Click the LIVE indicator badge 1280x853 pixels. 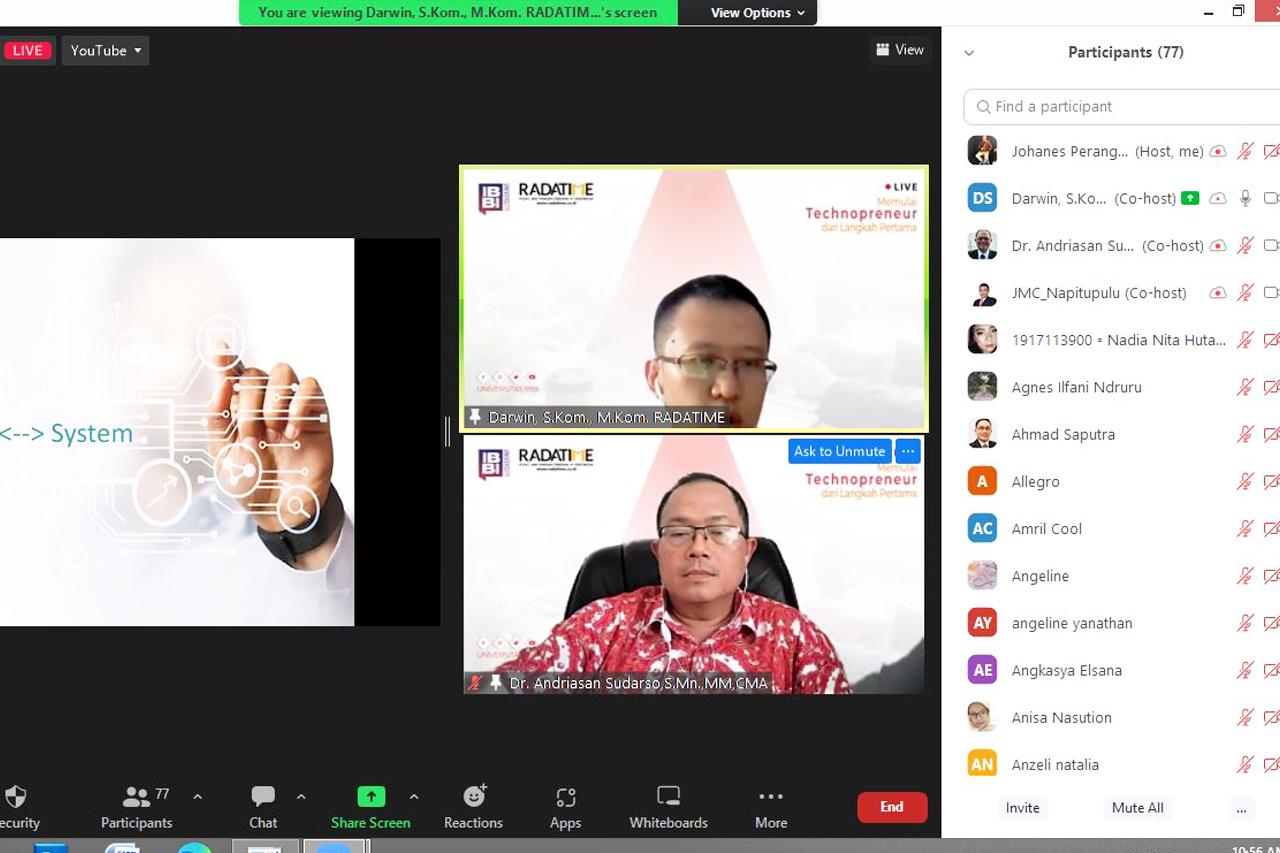coord(27,50)
